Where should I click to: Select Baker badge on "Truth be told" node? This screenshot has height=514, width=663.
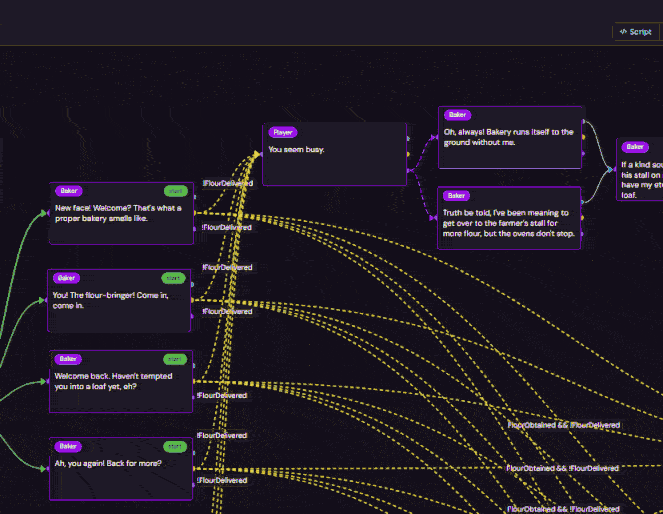tap(456, 195)
